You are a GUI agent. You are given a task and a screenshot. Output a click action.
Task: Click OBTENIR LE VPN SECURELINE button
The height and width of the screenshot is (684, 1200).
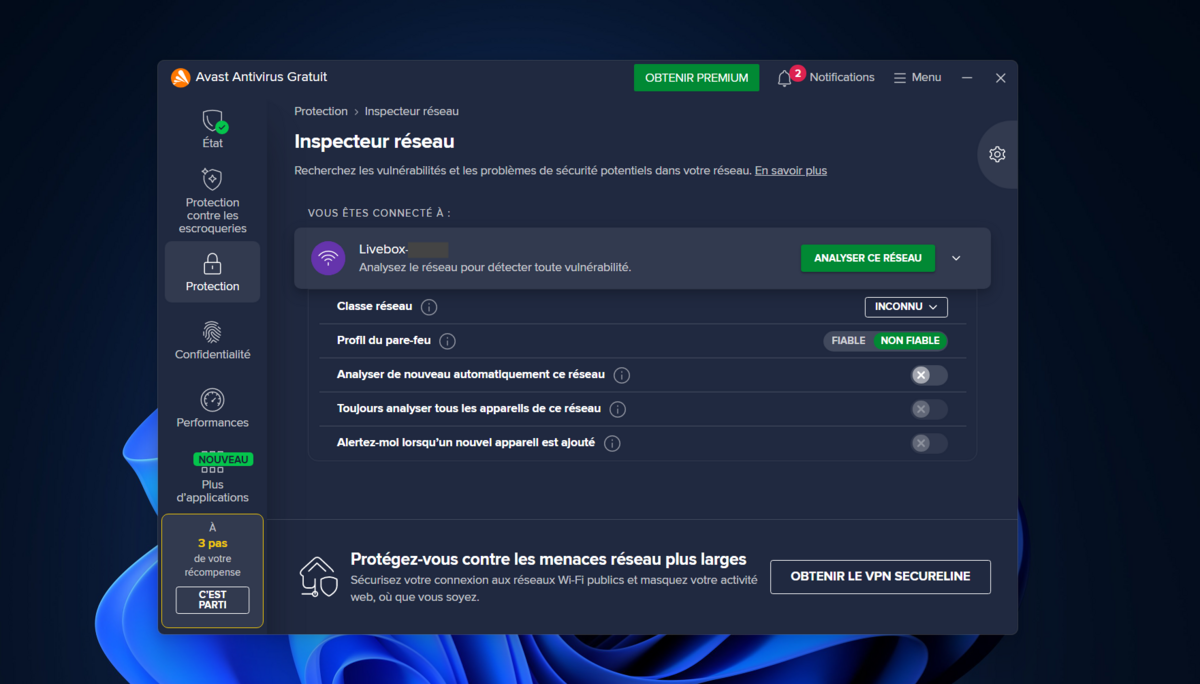pos(880,577)
